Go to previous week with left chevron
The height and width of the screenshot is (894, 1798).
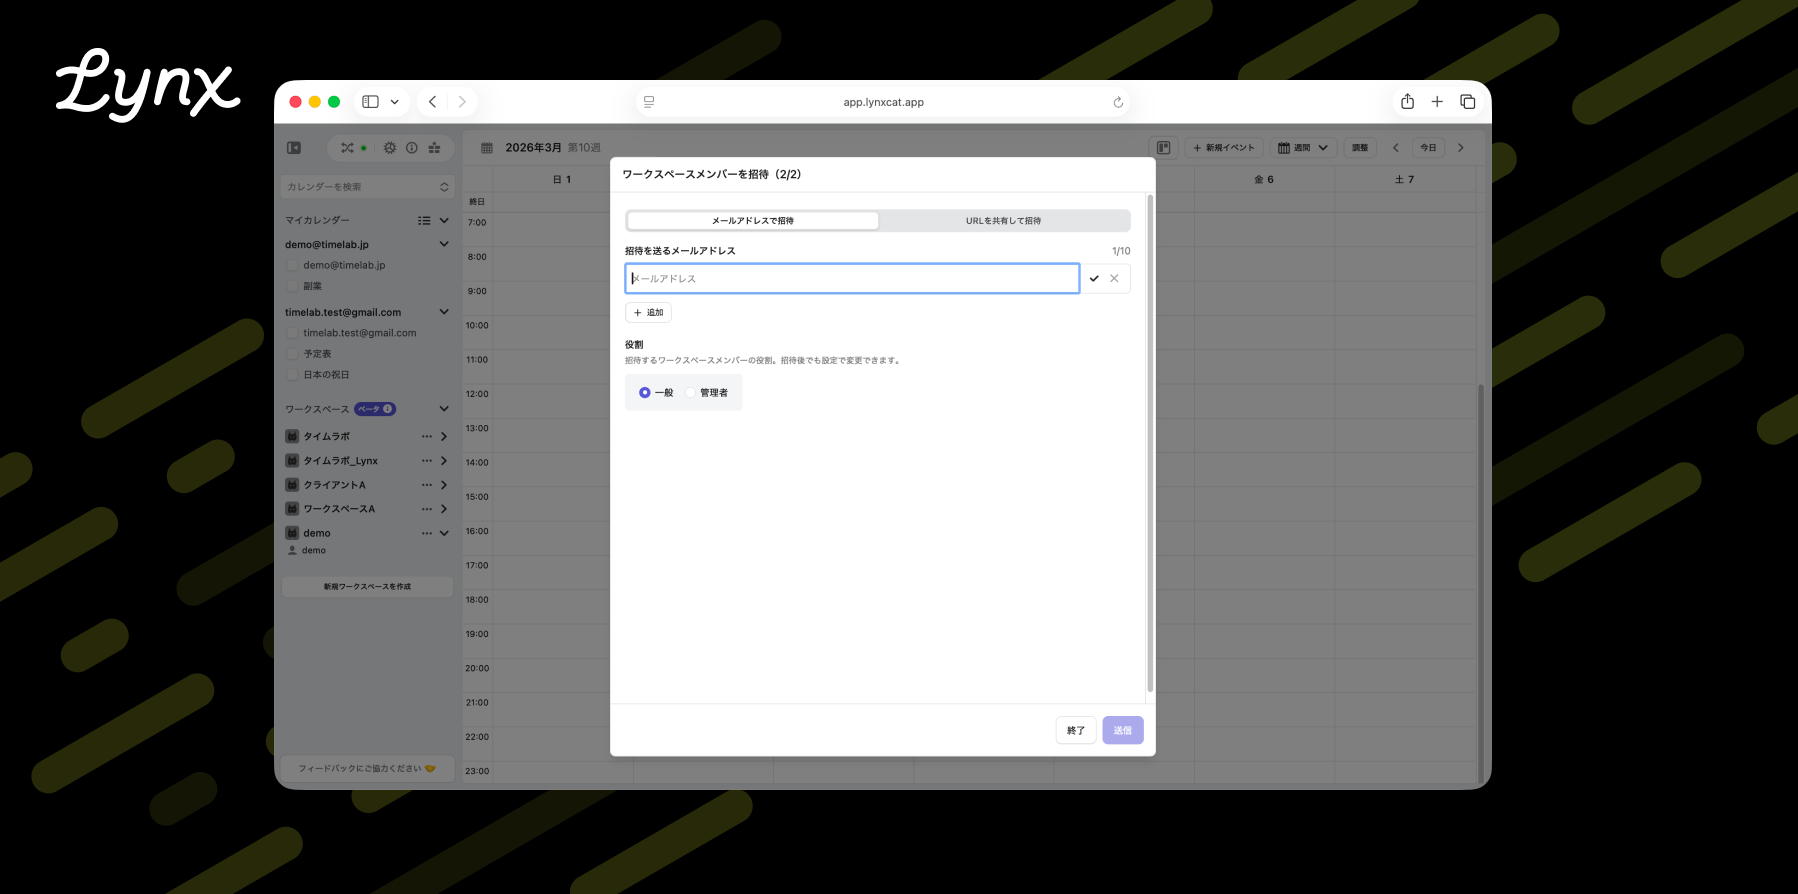(x=1396, y=148)
